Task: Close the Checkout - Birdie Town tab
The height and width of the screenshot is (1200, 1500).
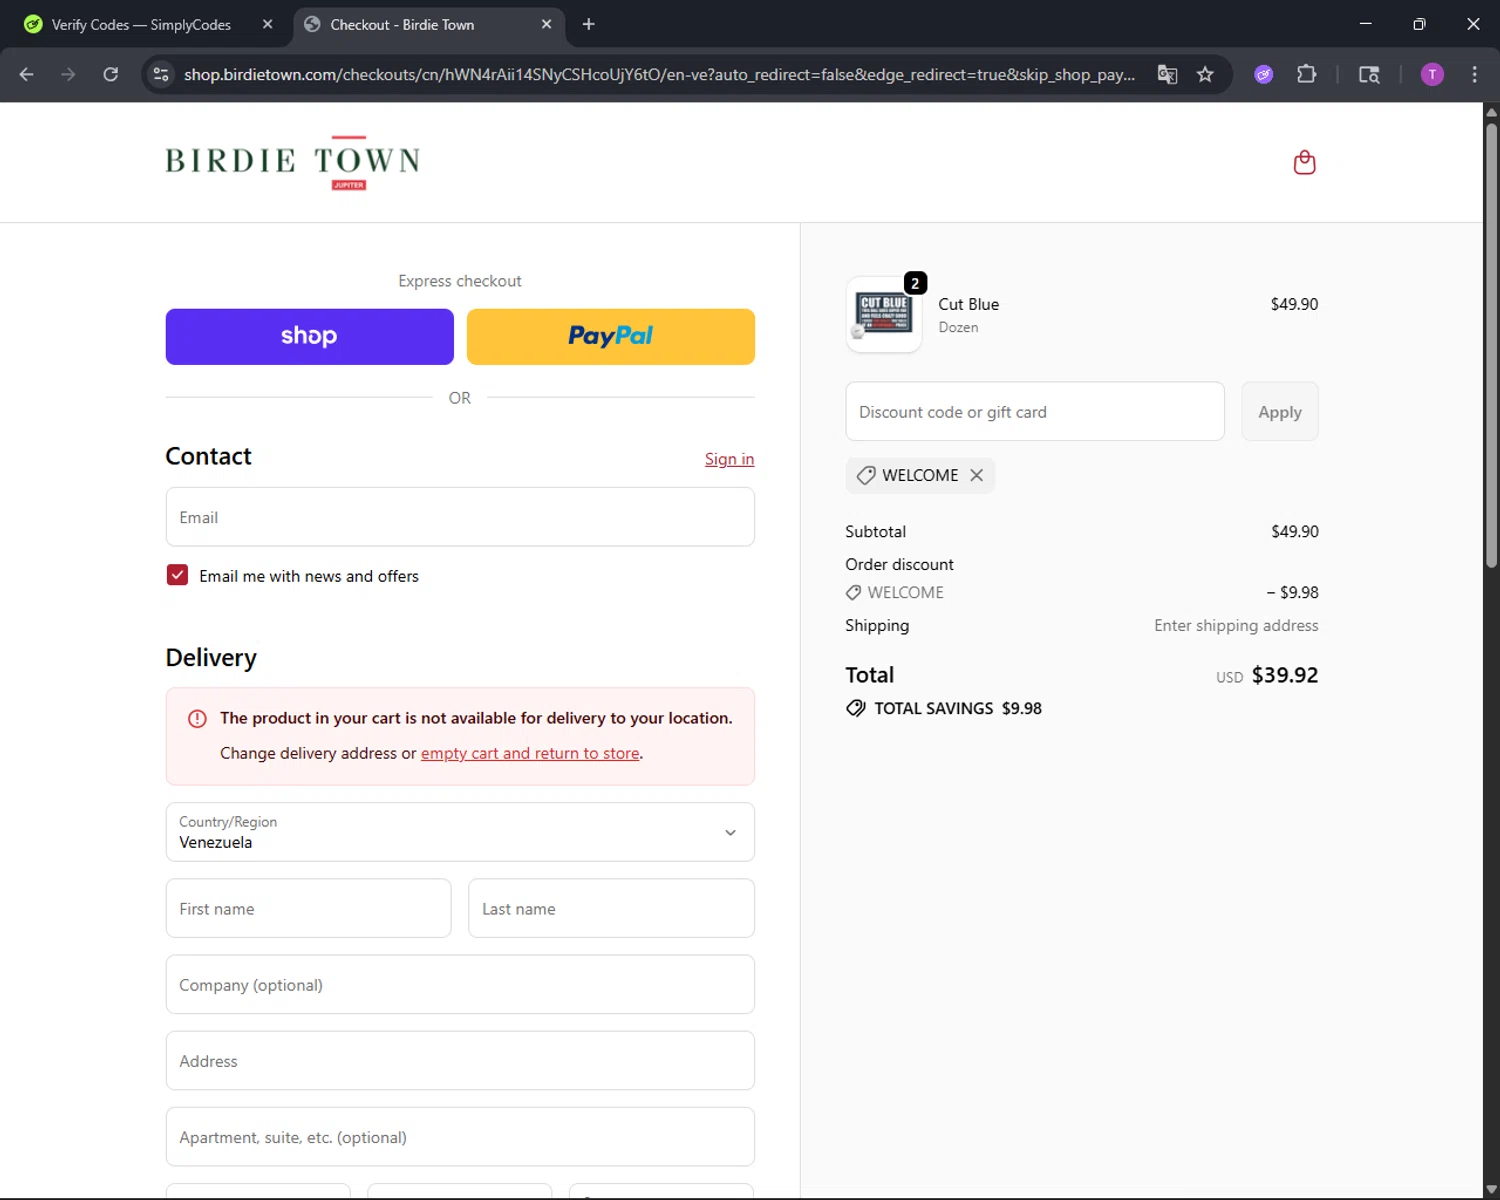Action: point(546,24)
